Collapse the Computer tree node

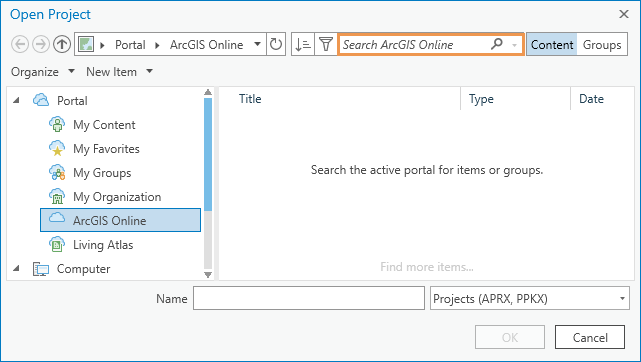(16, 268)
